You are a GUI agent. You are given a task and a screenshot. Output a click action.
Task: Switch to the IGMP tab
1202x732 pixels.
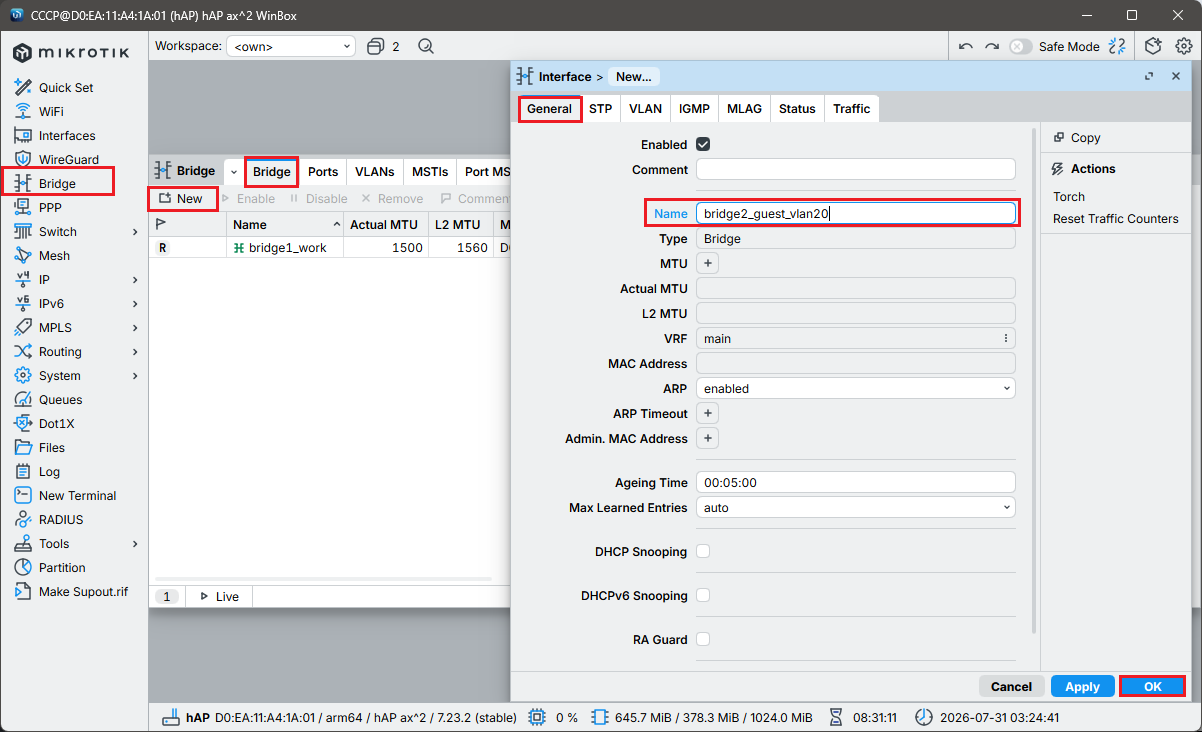pyautogui.click(x=694, y=108)
